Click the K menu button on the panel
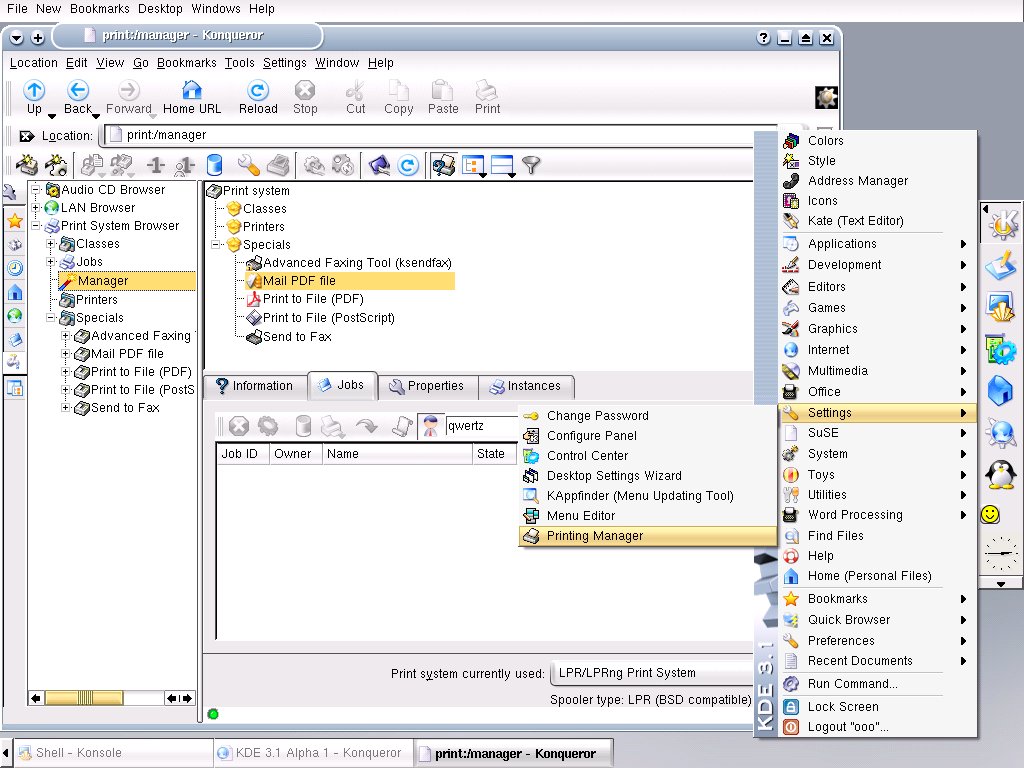 coord(1002,224)
